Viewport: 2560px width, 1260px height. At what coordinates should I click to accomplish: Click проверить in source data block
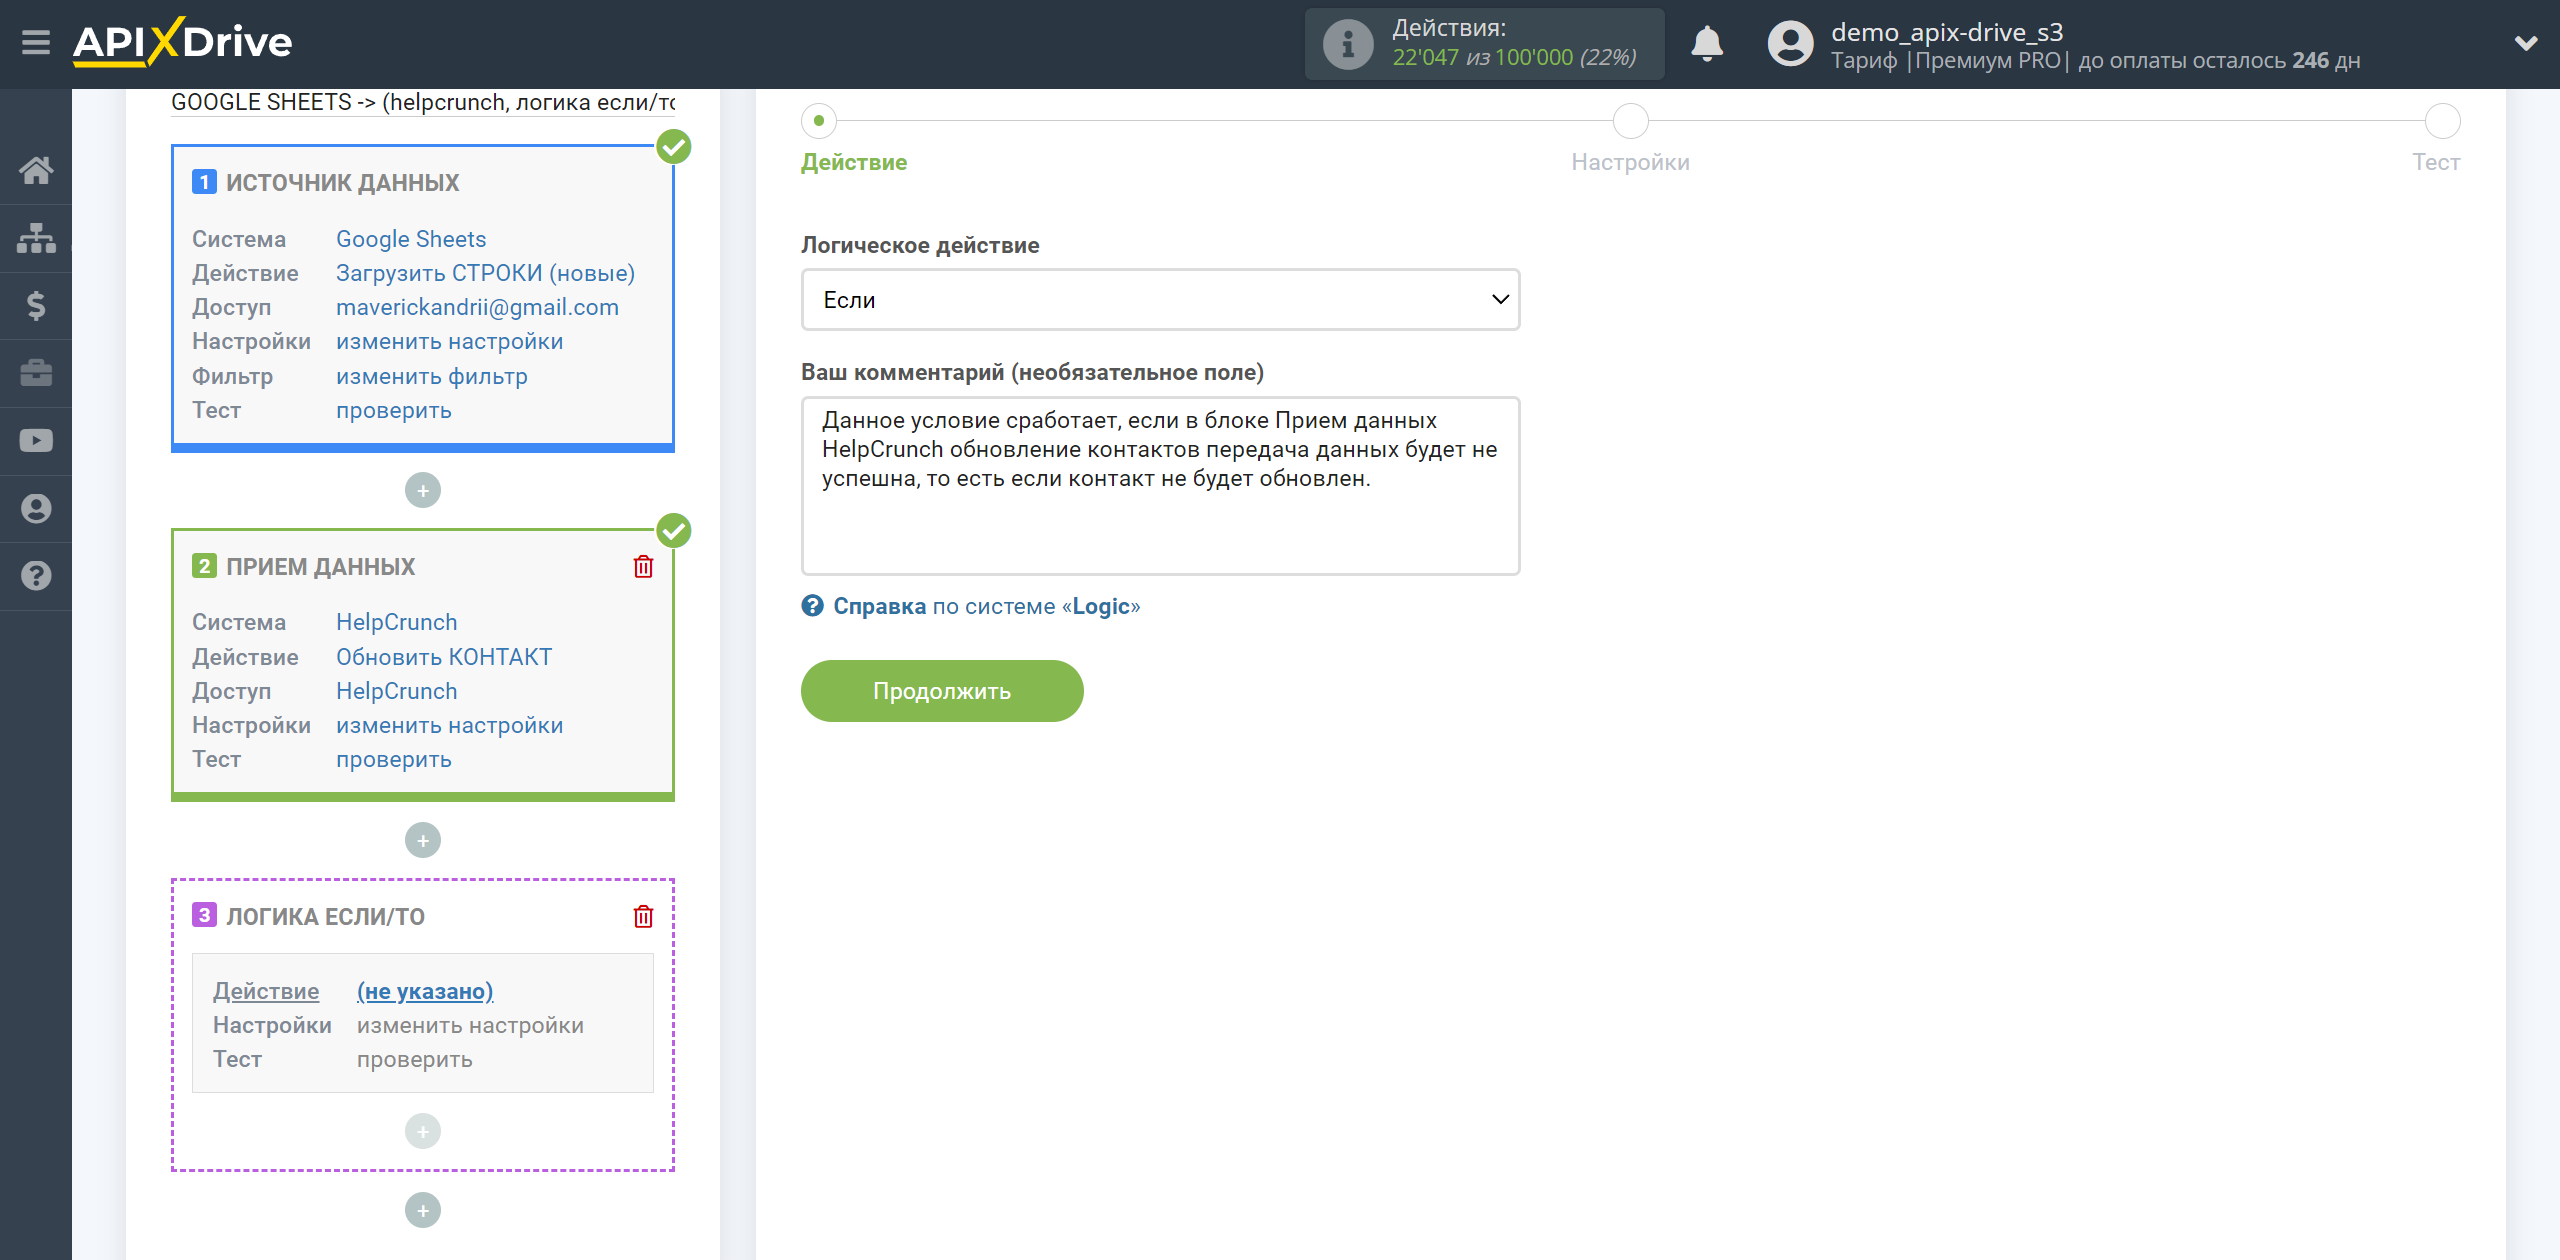393,410
